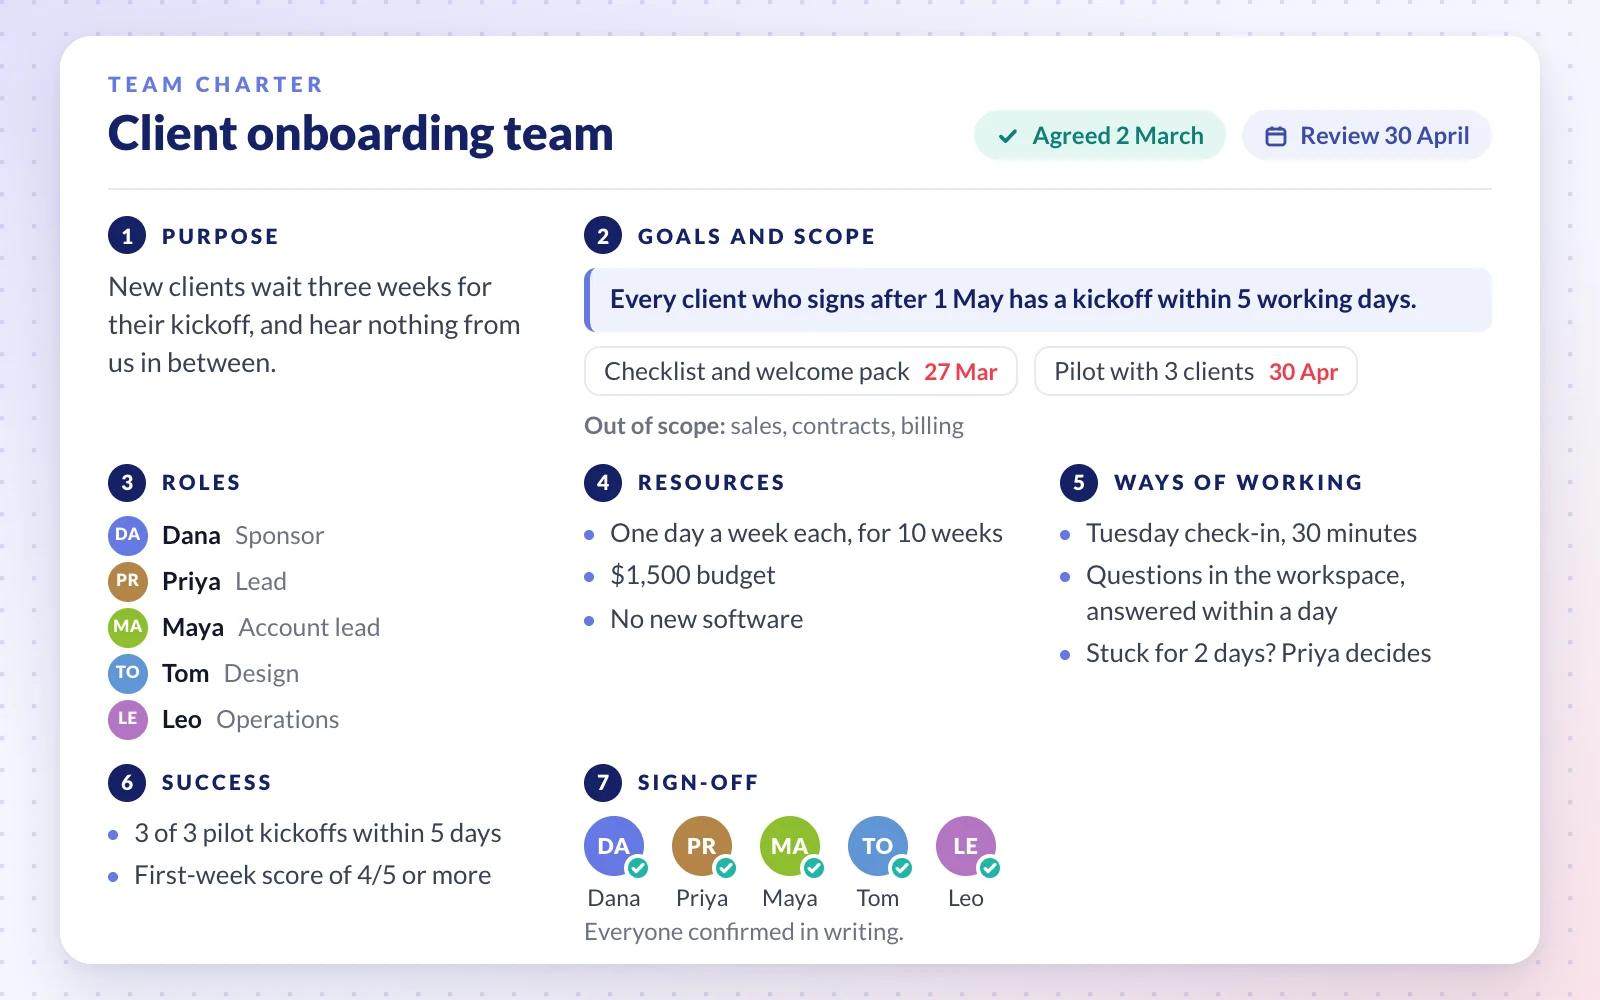Select the Checklist and welcome pack milestone chip
Screen dimensions: 1600x1000
(801, 371)
